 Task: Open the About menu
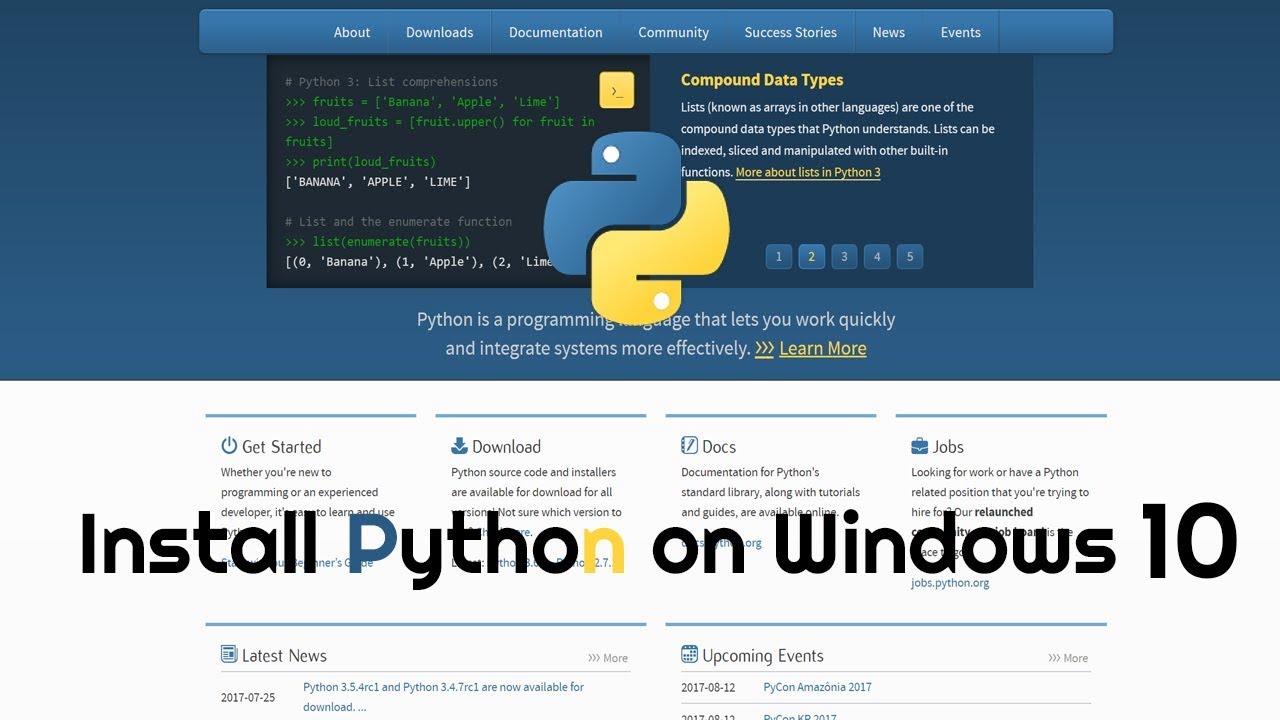coord(352,32)
